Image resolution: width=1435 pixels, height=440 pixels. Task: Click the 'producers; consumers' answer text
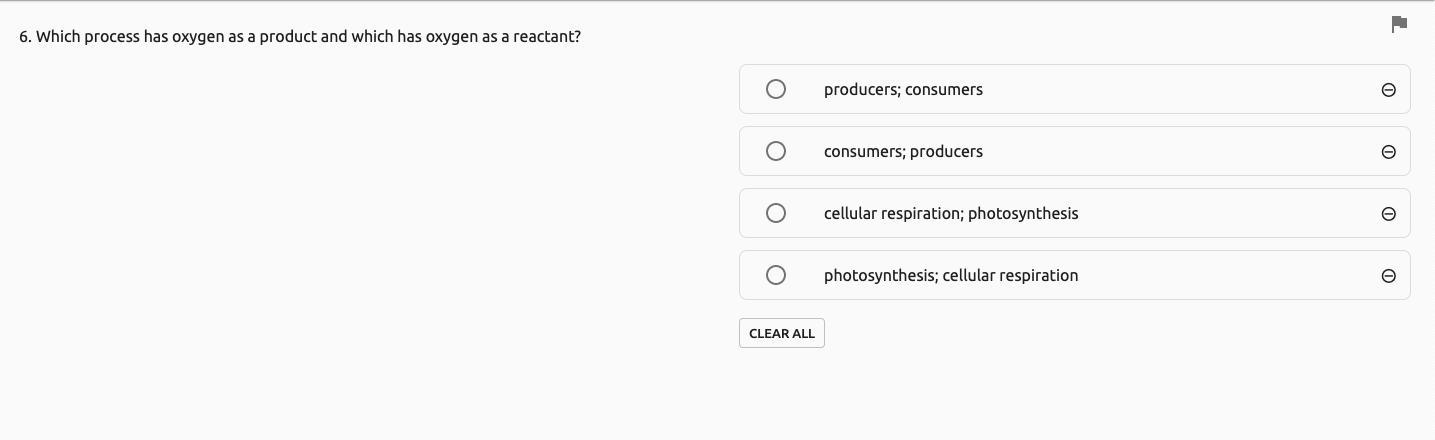click(x=903, y=90)
